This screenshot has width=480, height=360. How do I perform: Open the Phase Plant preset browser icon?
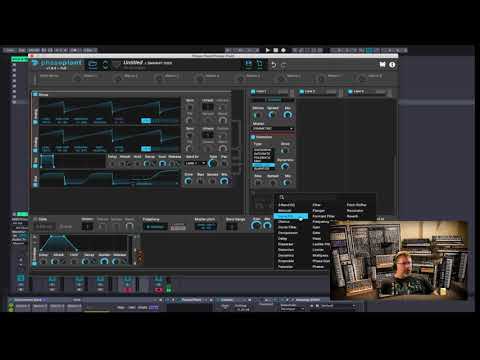point(93,65)
